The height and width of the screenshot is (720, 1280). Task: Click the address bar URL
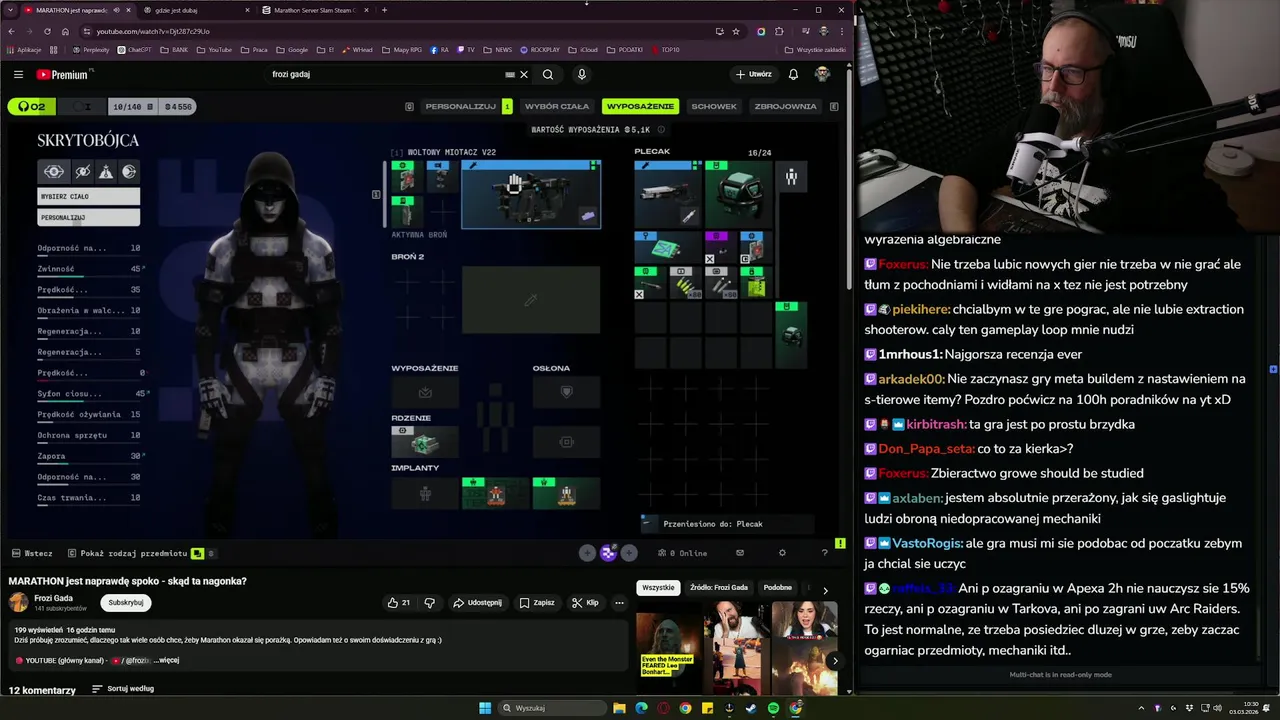[153, 31]
